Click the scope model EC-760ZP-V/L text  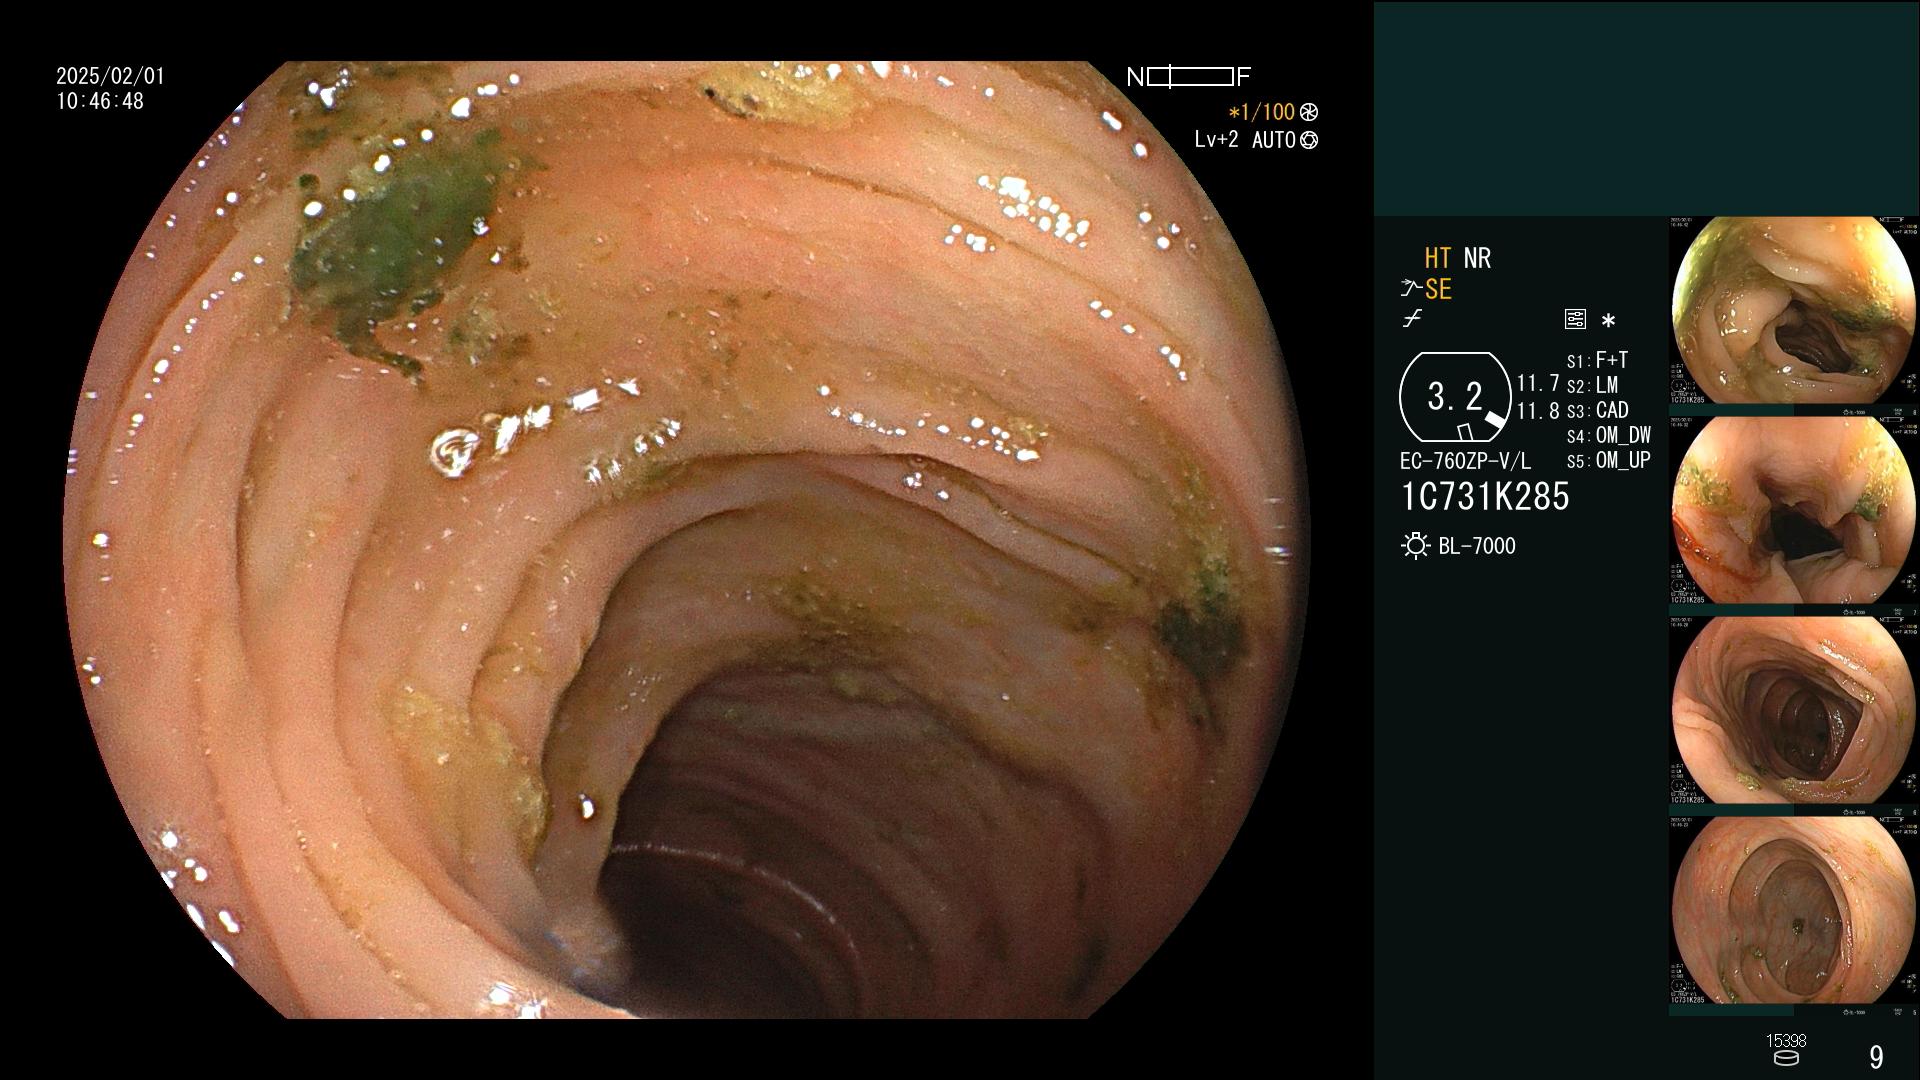click(x=1465, y=461)
